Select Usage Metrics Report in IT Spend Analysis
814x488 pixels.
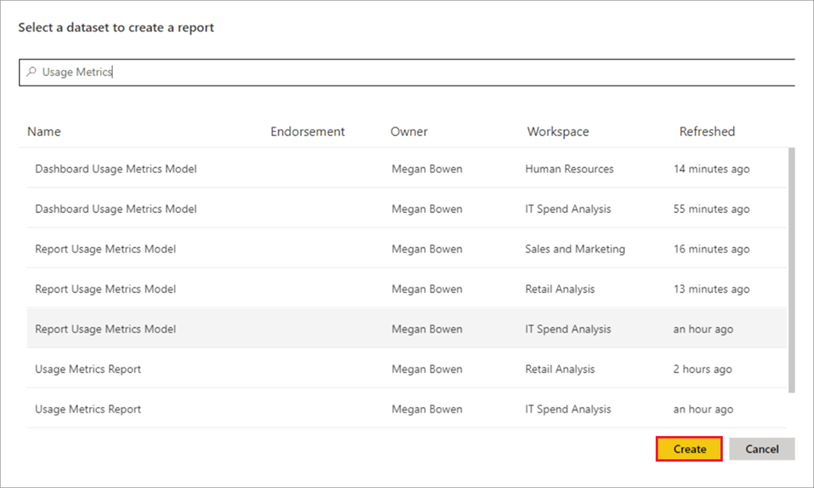click(88, 409)
